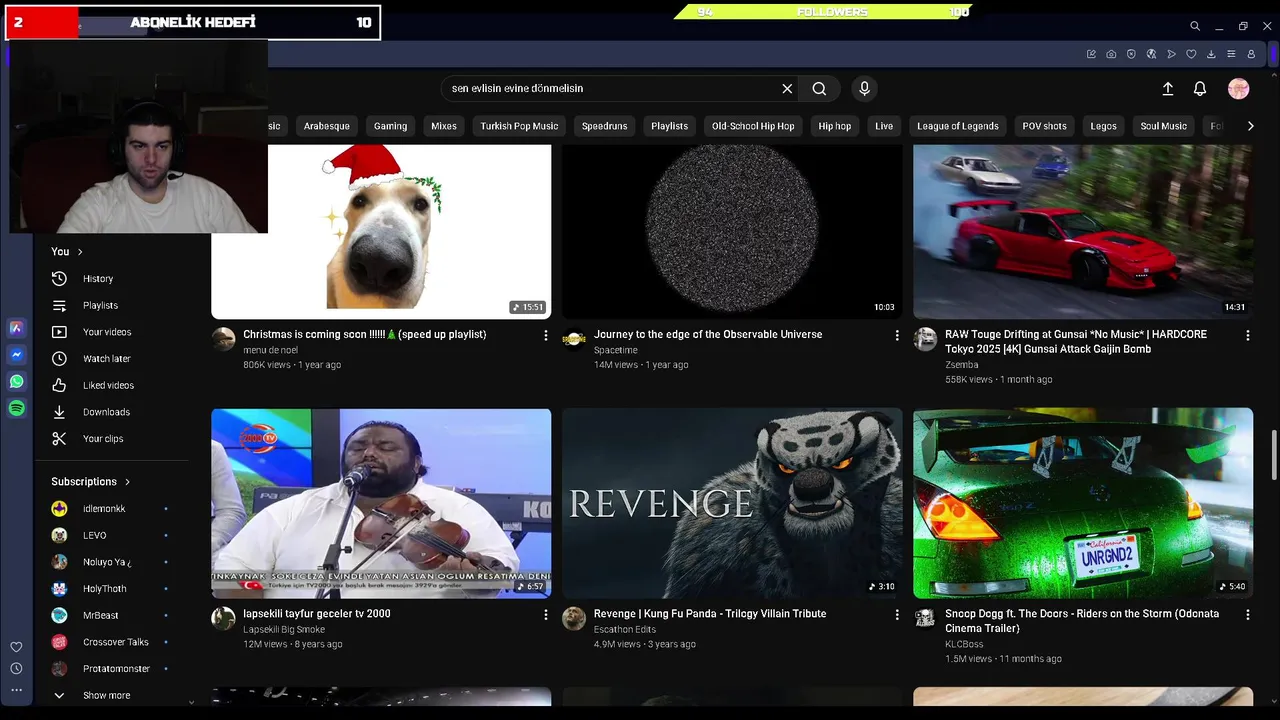Image resolution: width=1280 pixels, height=720 pixels.
Task: Open Aria AI in the Opera sidebar
Action: pyautogui.click(x=16, y=328)
